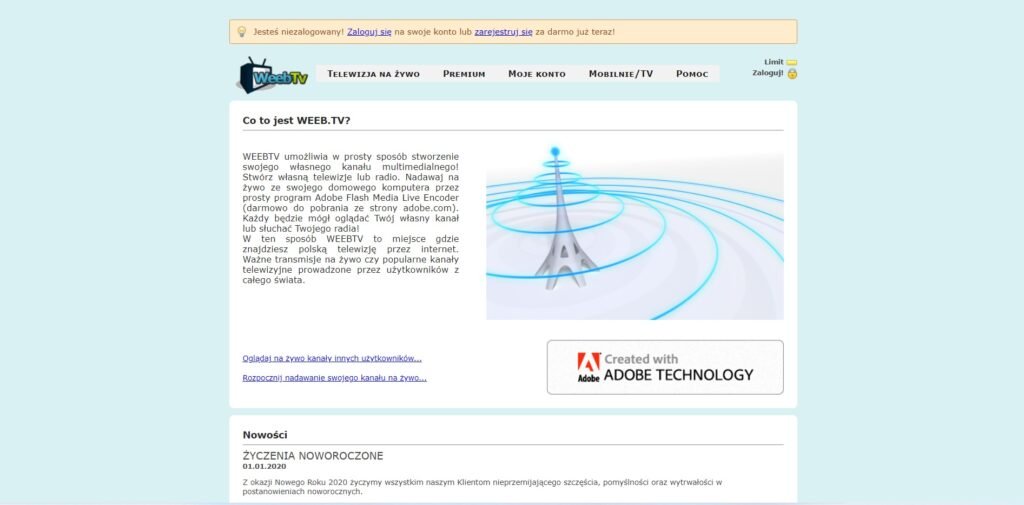Click the 01.01.2020 news date

pyautogui.click(x=264, y=466)
